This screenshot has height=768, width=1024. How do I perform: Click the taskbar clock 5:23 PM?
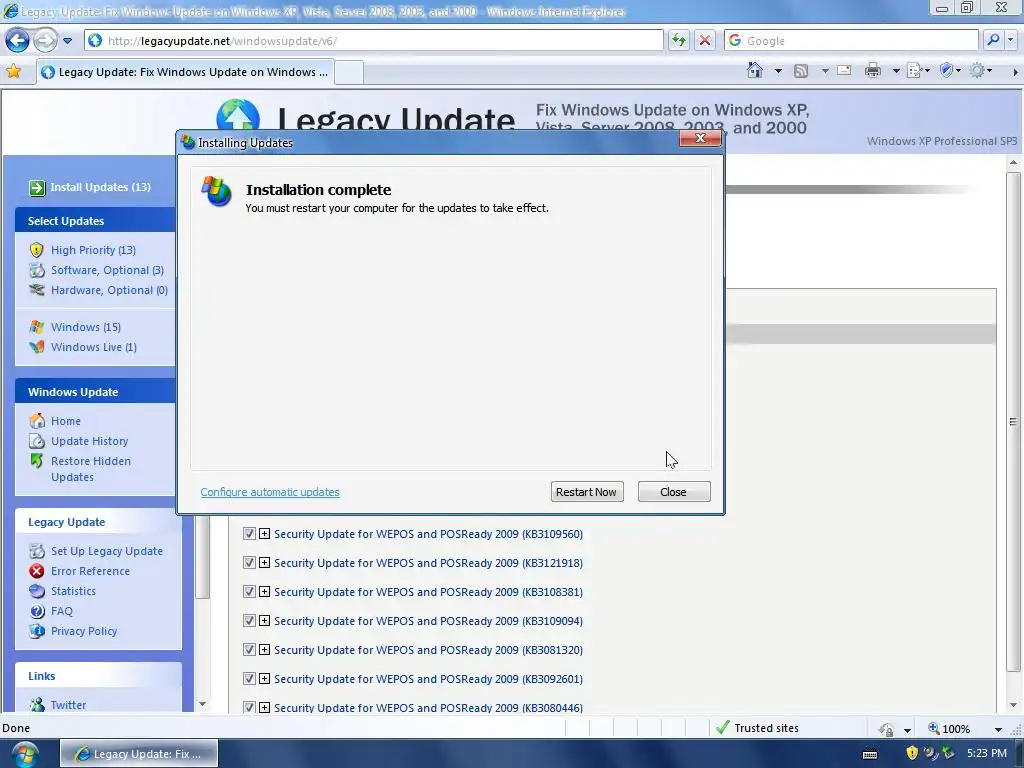click(x=987, y=754)
